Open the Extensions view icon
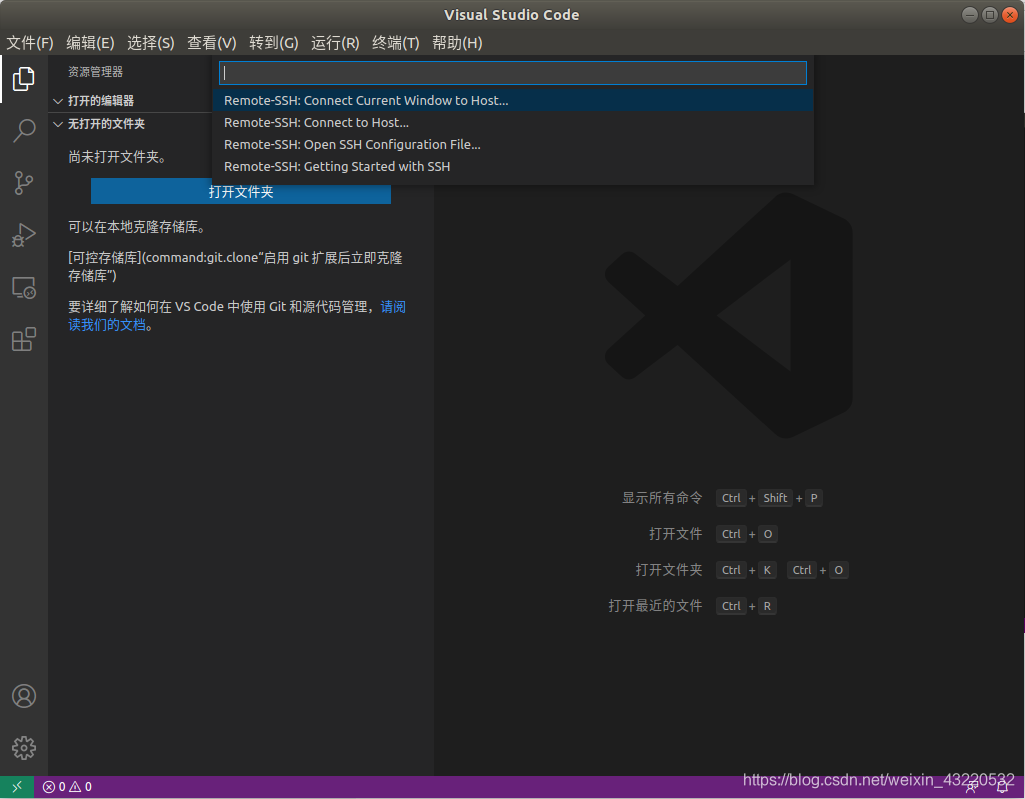The image size is (1025, 799). coord(24,339)
